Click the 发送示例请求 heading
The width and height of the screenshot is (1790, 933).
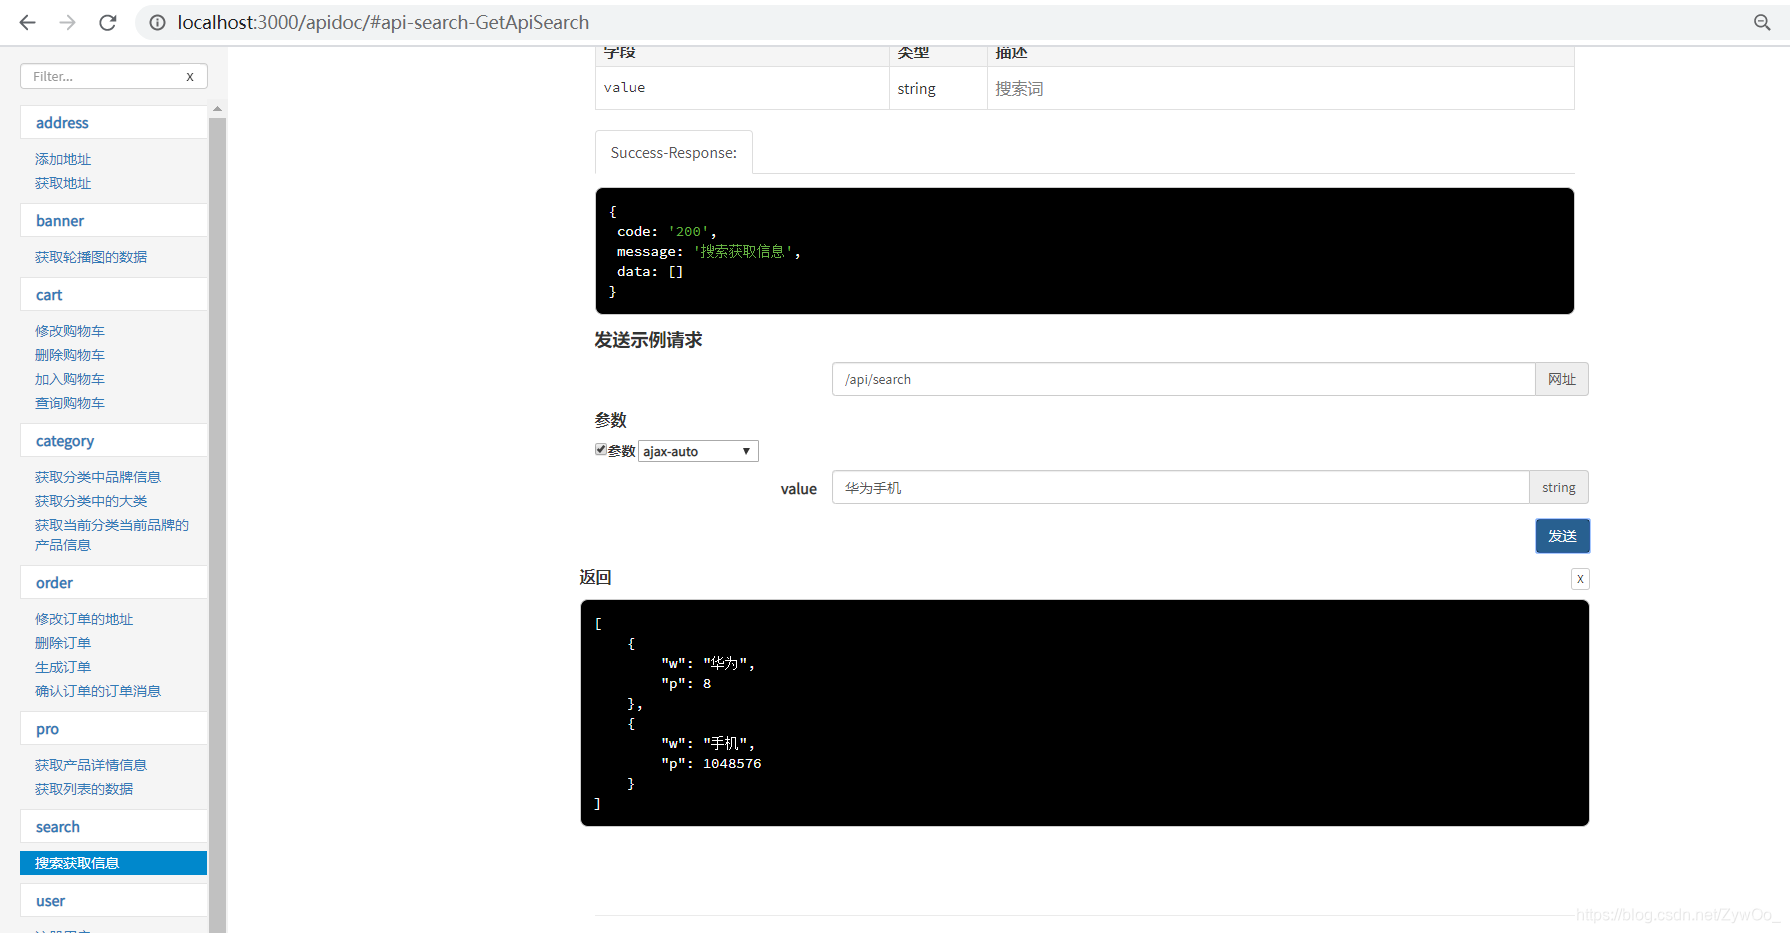pos(648,340)
